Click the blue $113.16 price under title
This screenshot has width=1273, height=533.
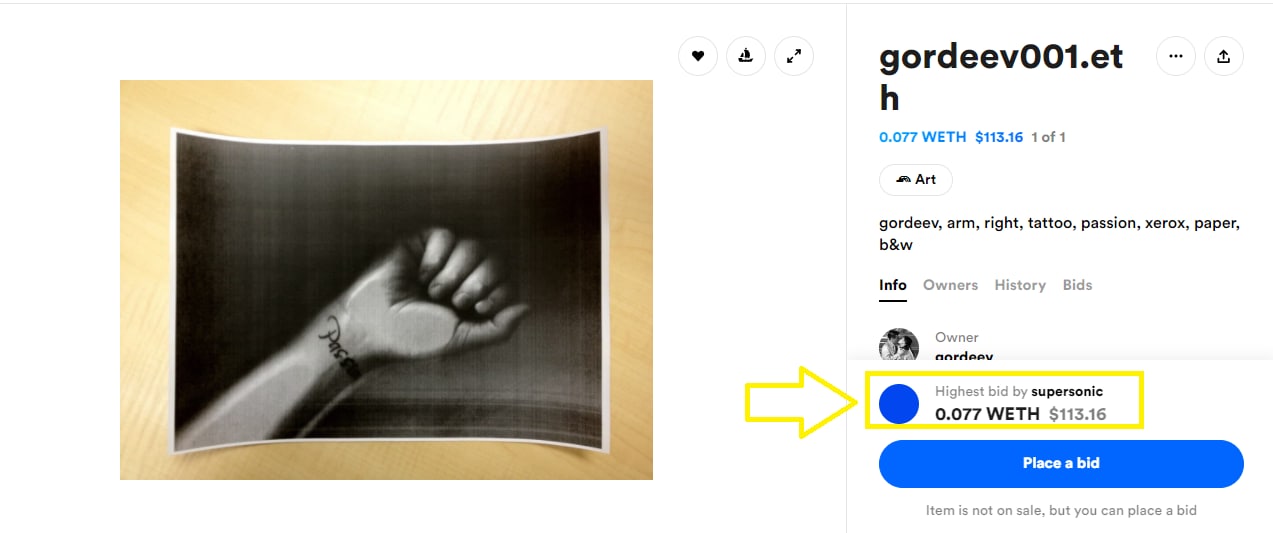pyautogui.click(x=999, y=137)
